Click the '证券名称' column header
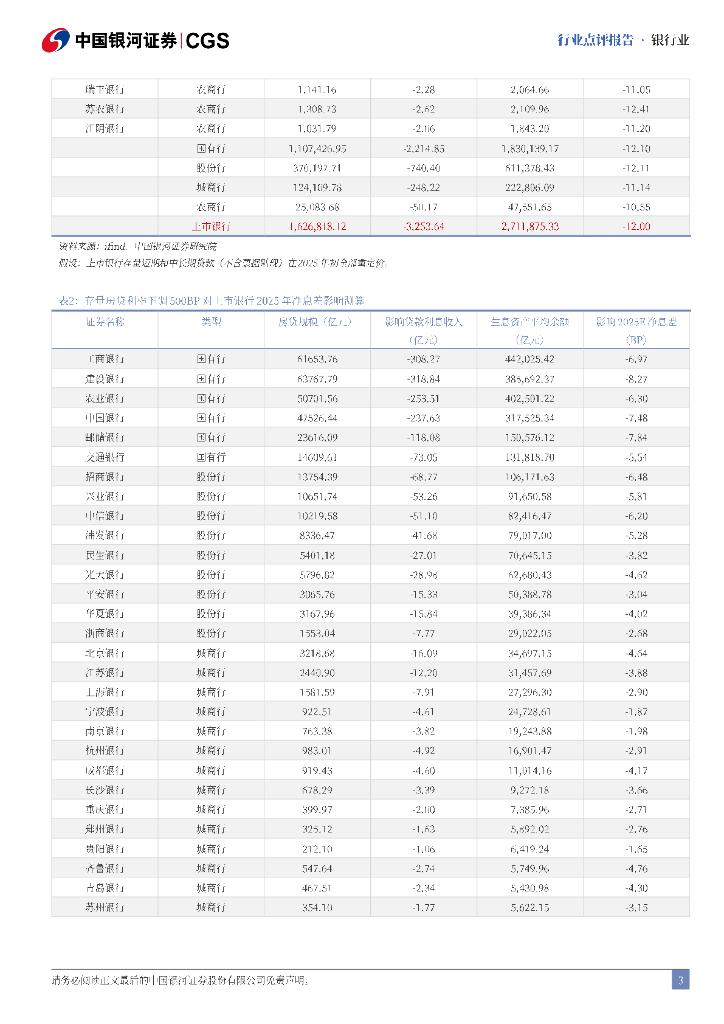 104,321
